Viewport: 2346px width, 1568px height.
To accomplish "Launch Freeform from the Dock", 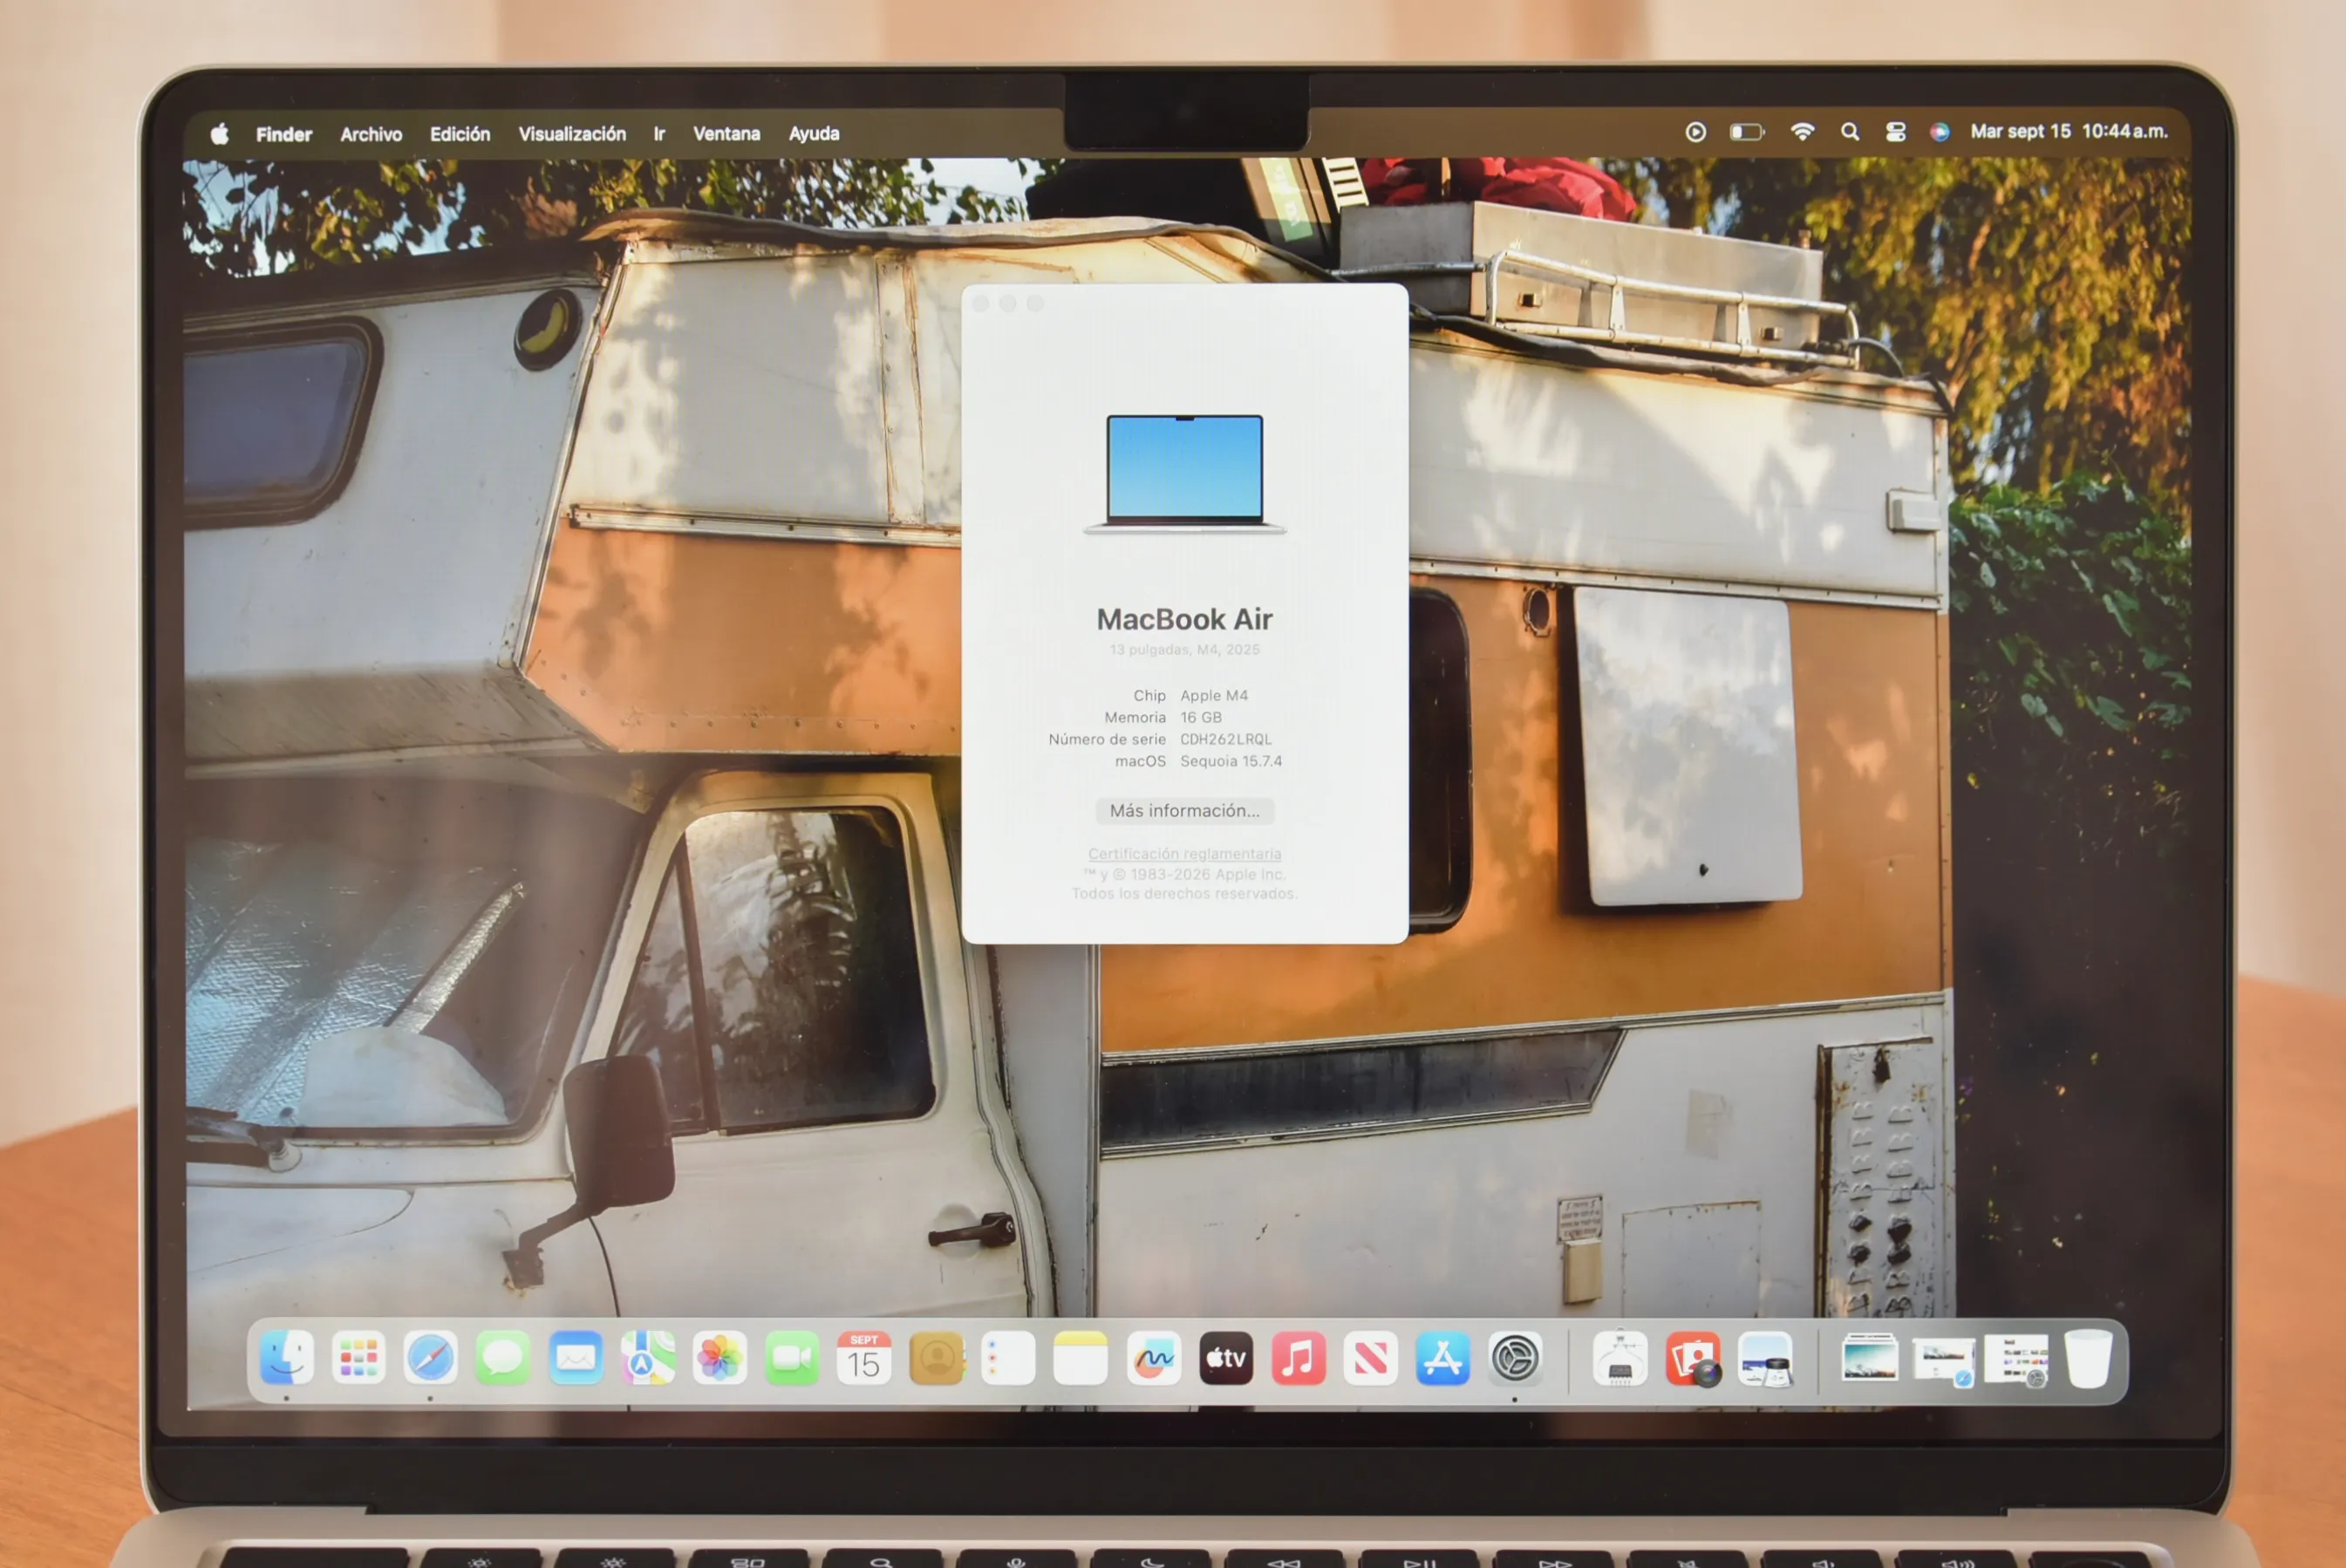I will (1154, 1358).
